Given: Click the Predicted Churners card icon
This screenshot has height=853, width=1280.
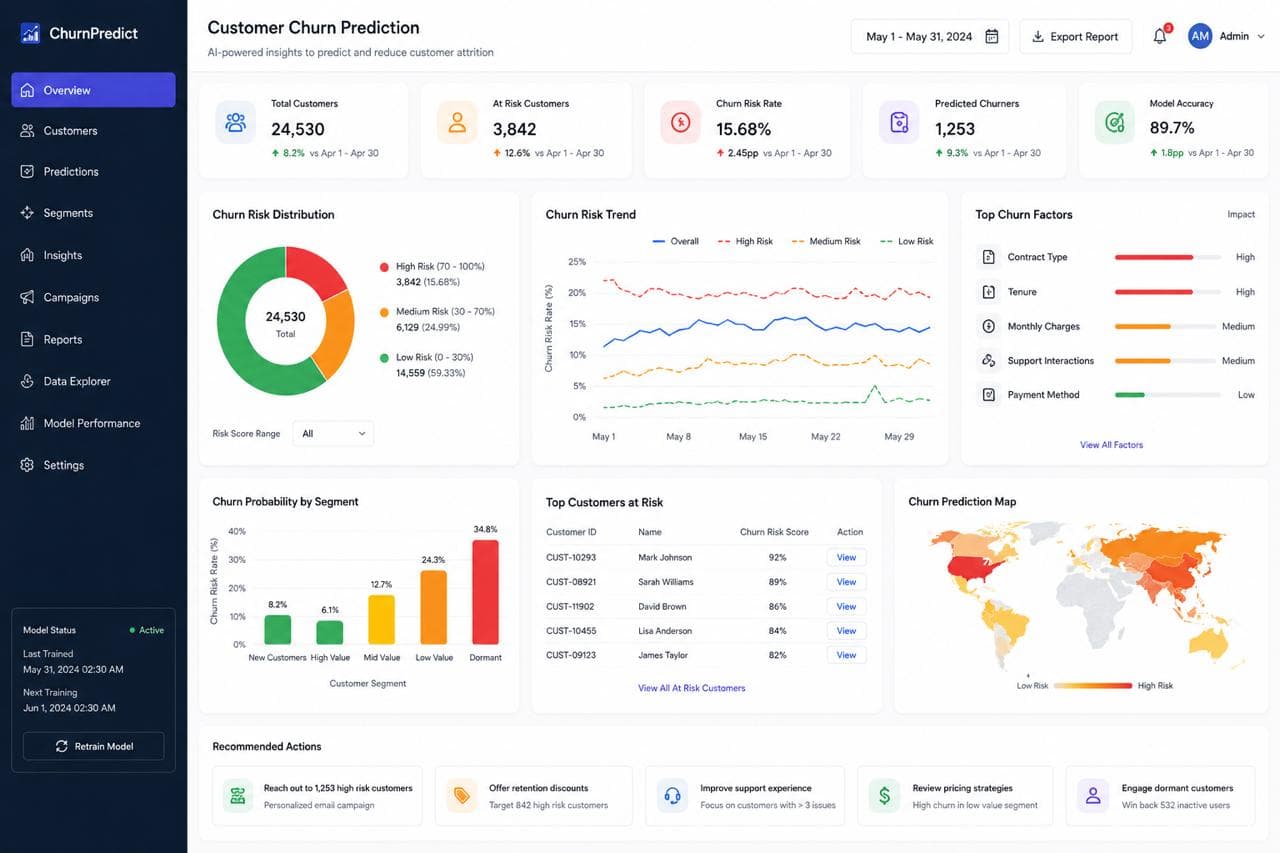Looking at the screenshot, I should 899,123.
